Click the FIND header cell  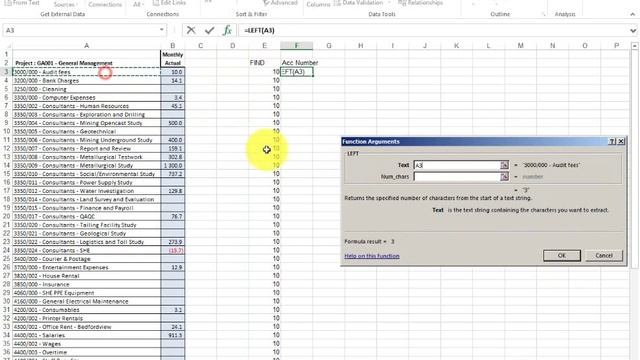pos(264,63)
